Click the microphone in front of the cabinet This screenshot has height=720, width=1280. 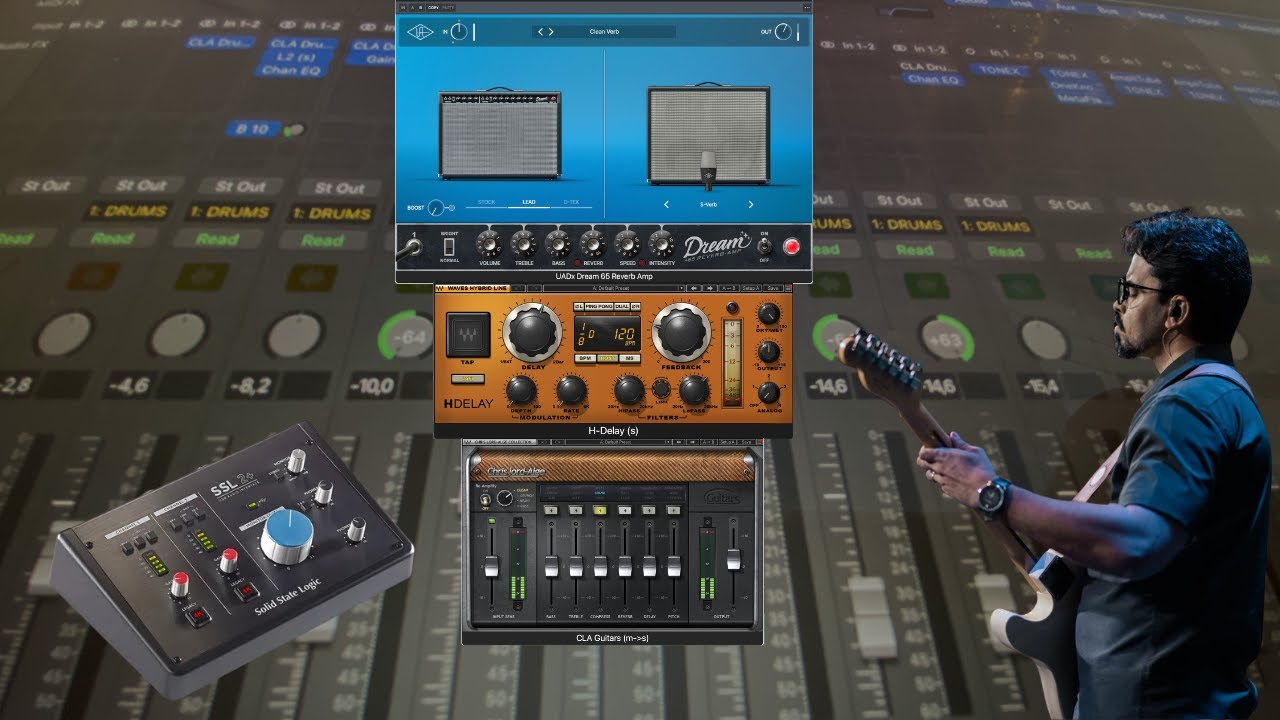[709, 170]
